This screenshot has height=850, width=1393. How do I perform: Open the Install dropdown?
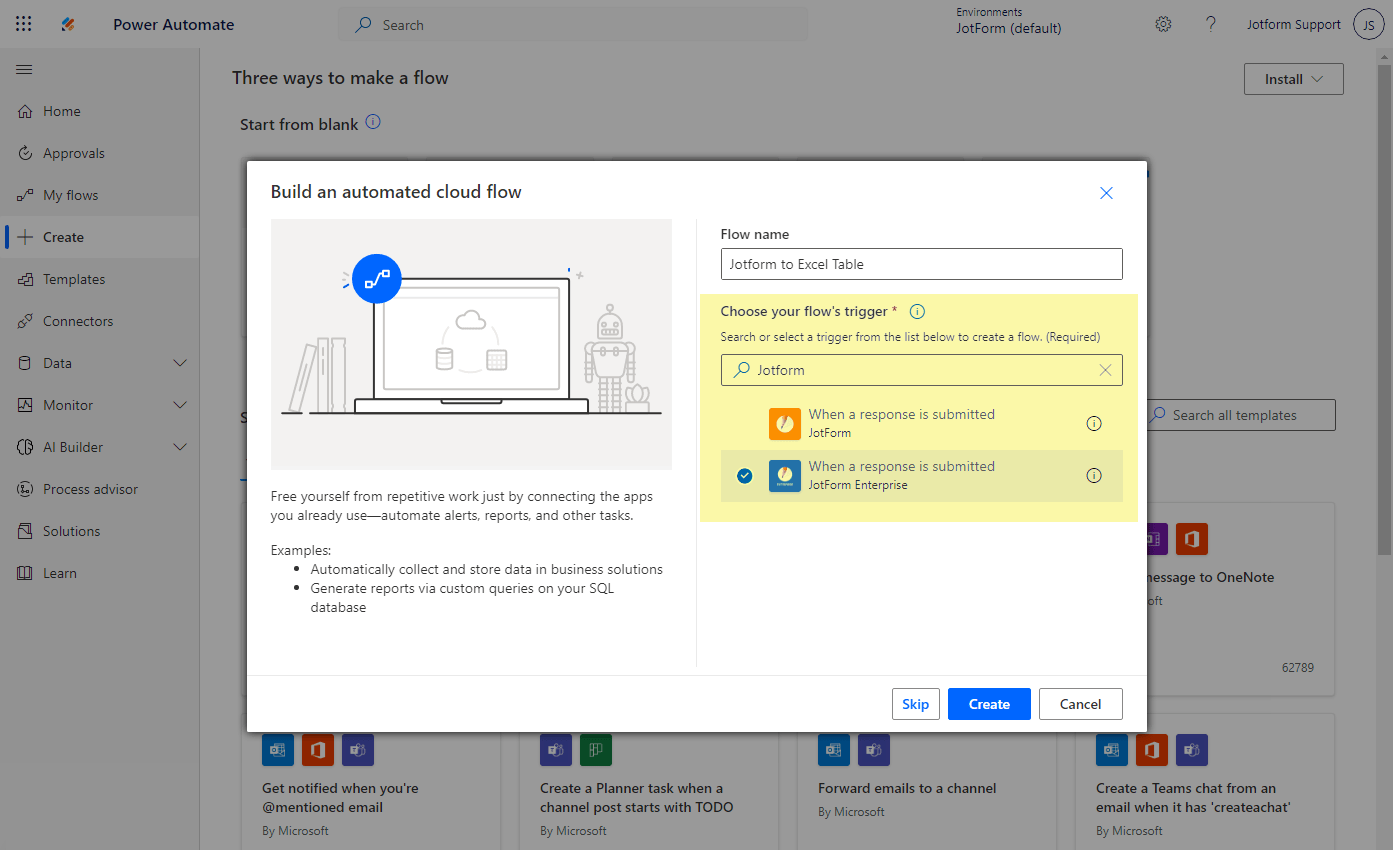click(1293, 79)
